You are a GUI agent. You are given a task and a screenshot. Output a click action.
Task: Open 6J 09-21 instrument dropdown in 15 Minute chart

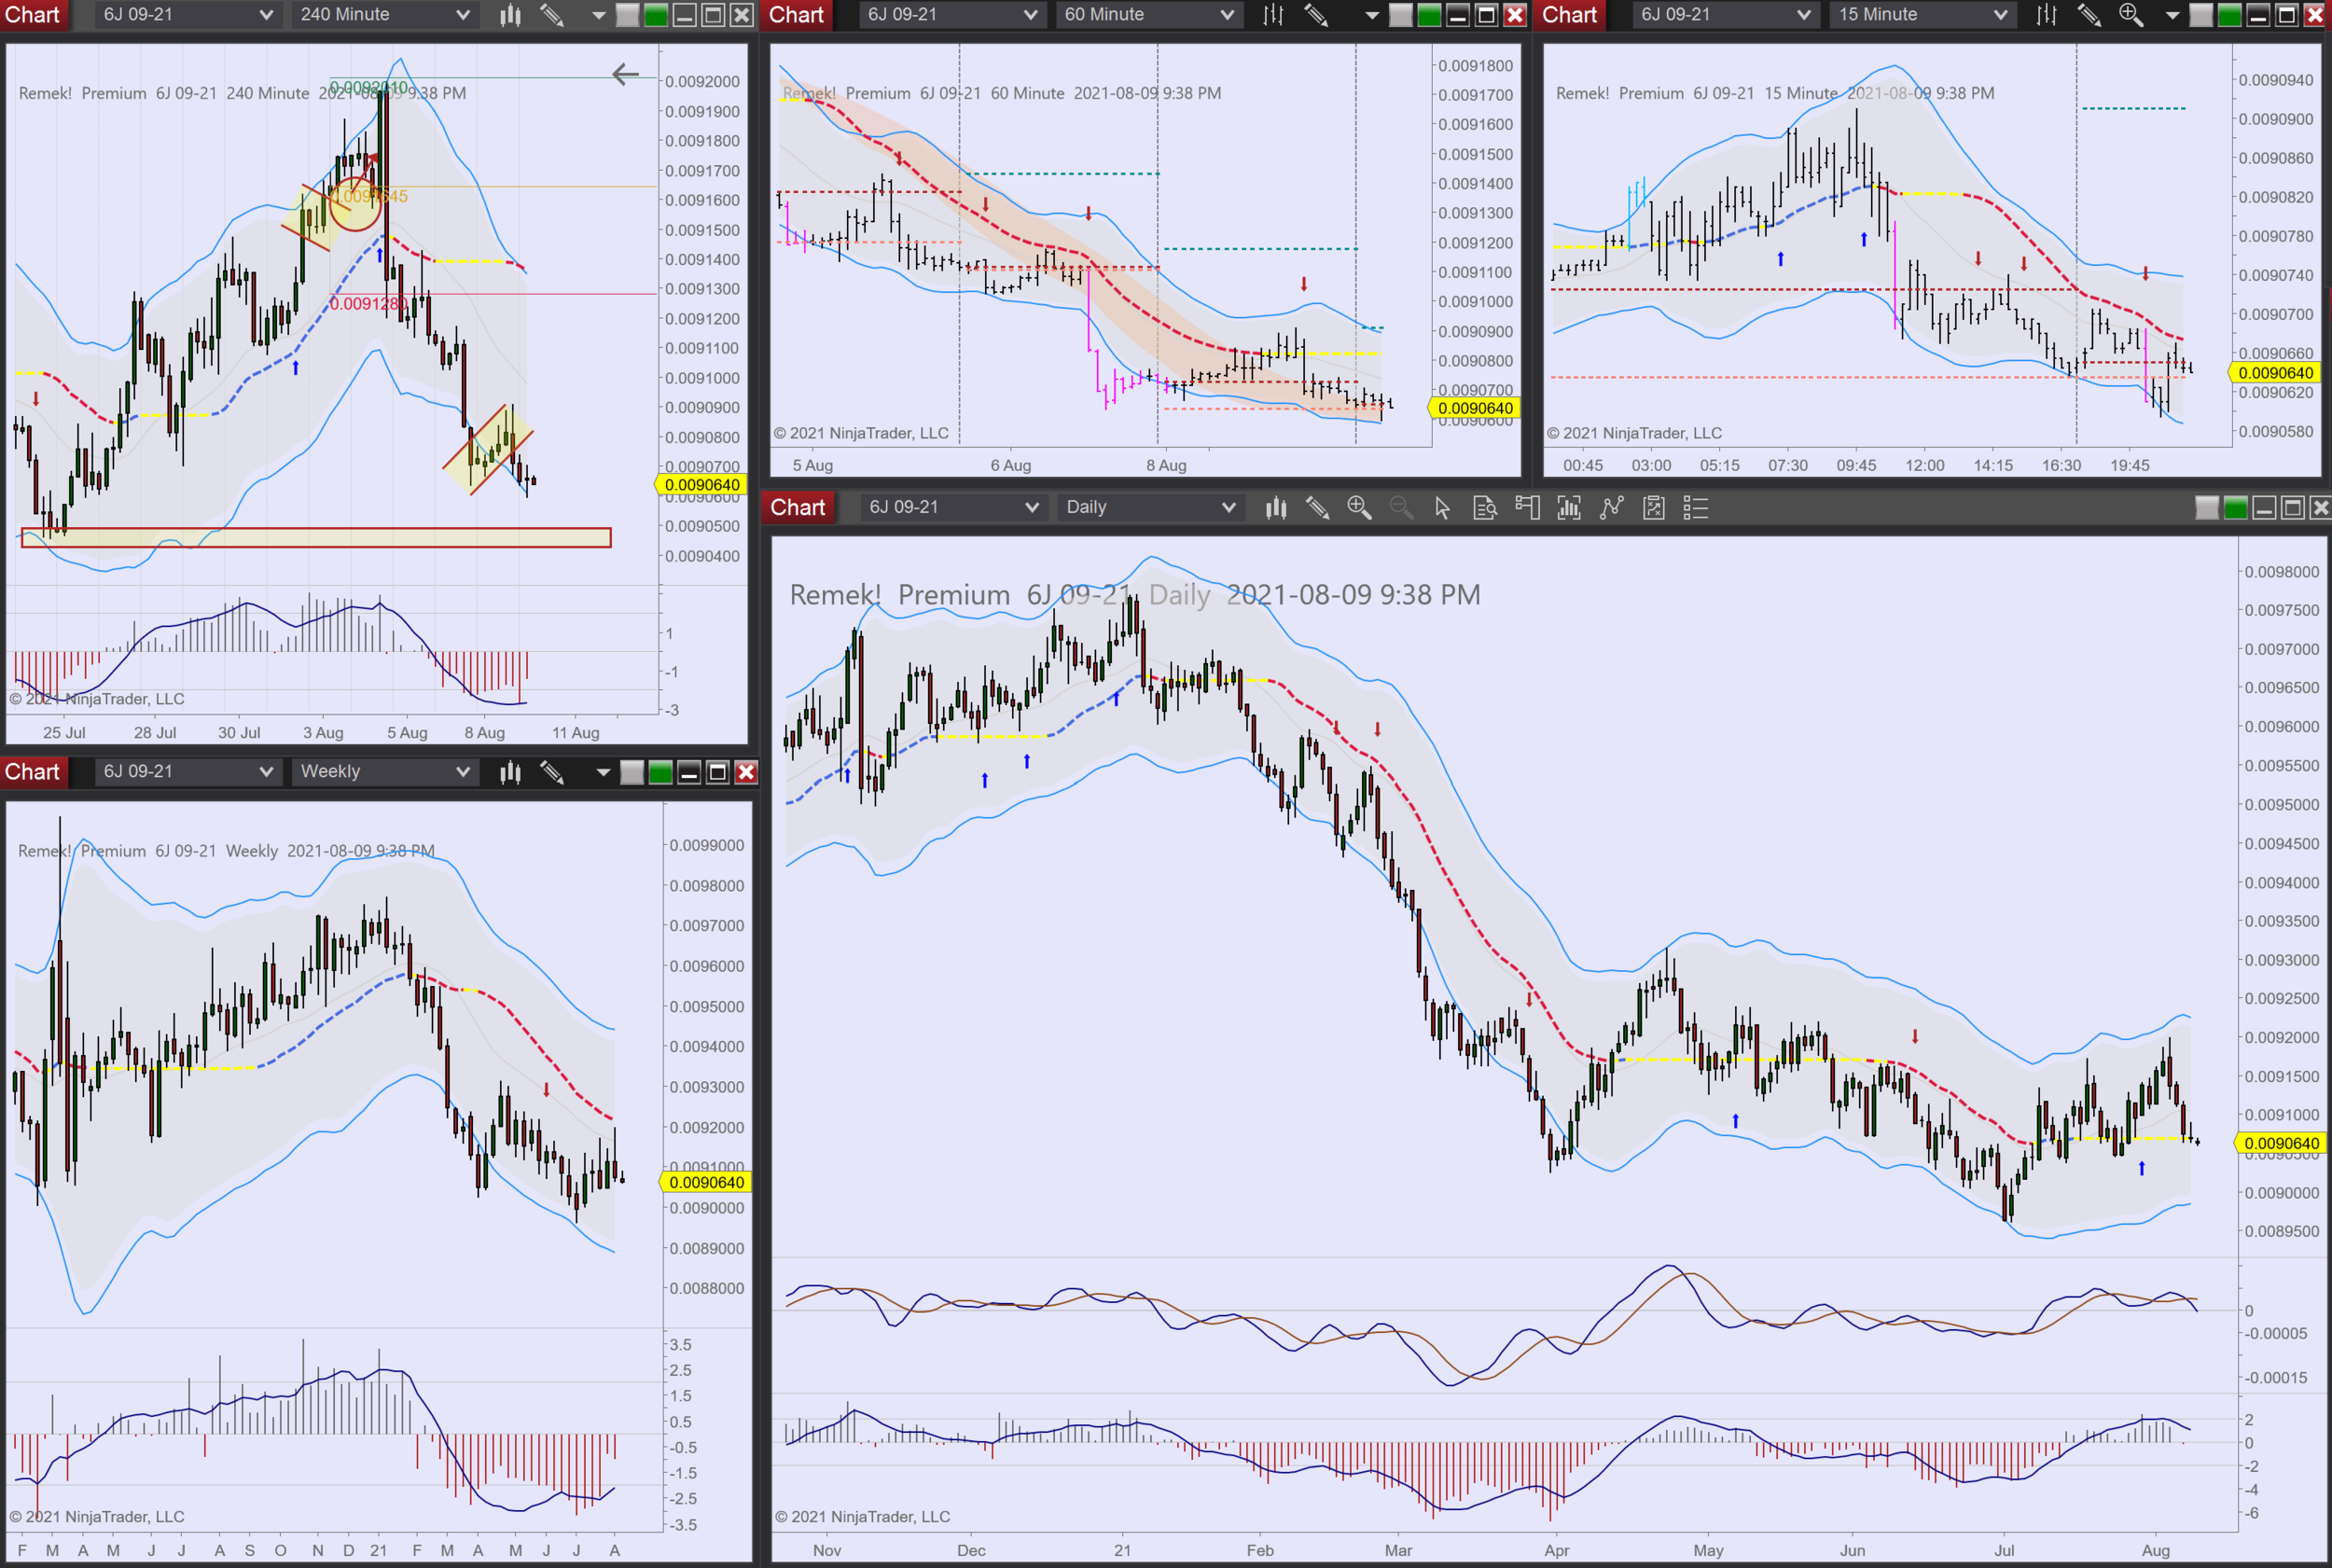[x=1803, y=15]
